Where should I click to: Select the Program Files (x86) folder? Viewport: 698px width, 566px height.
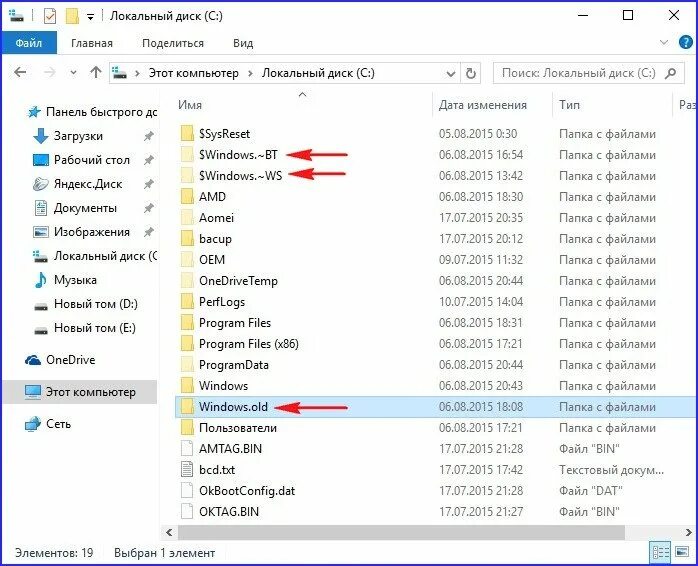click(x=248, y=343)
